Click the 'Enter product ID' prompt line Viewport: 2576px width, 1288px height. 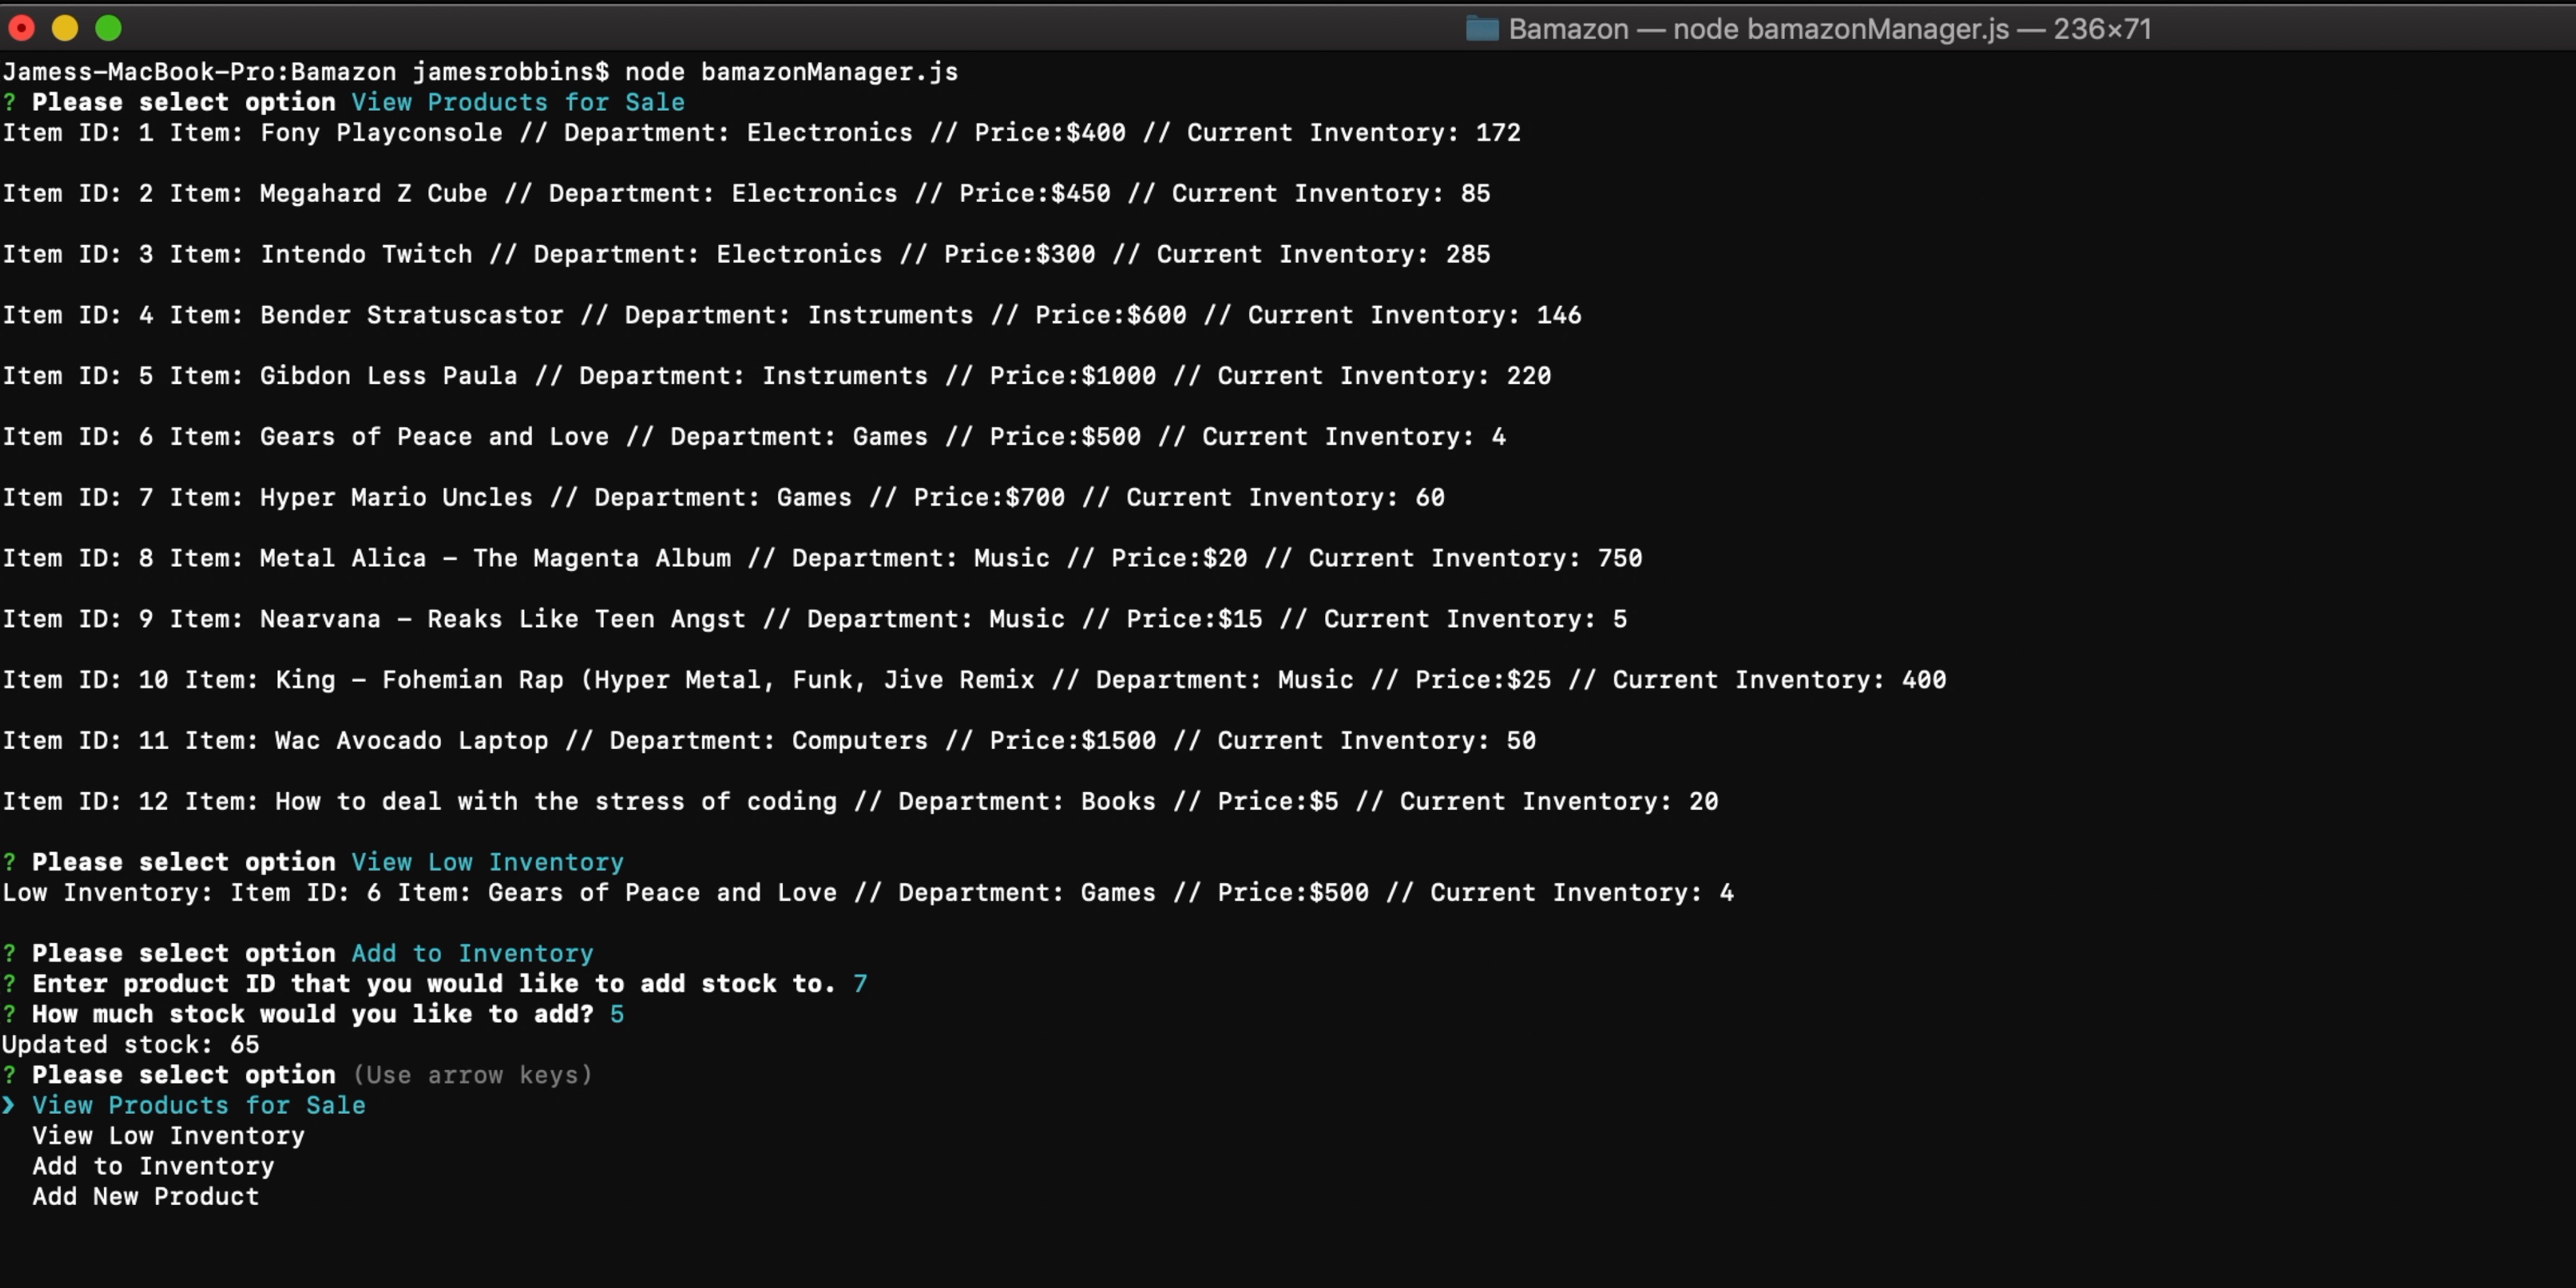[435, 984]
